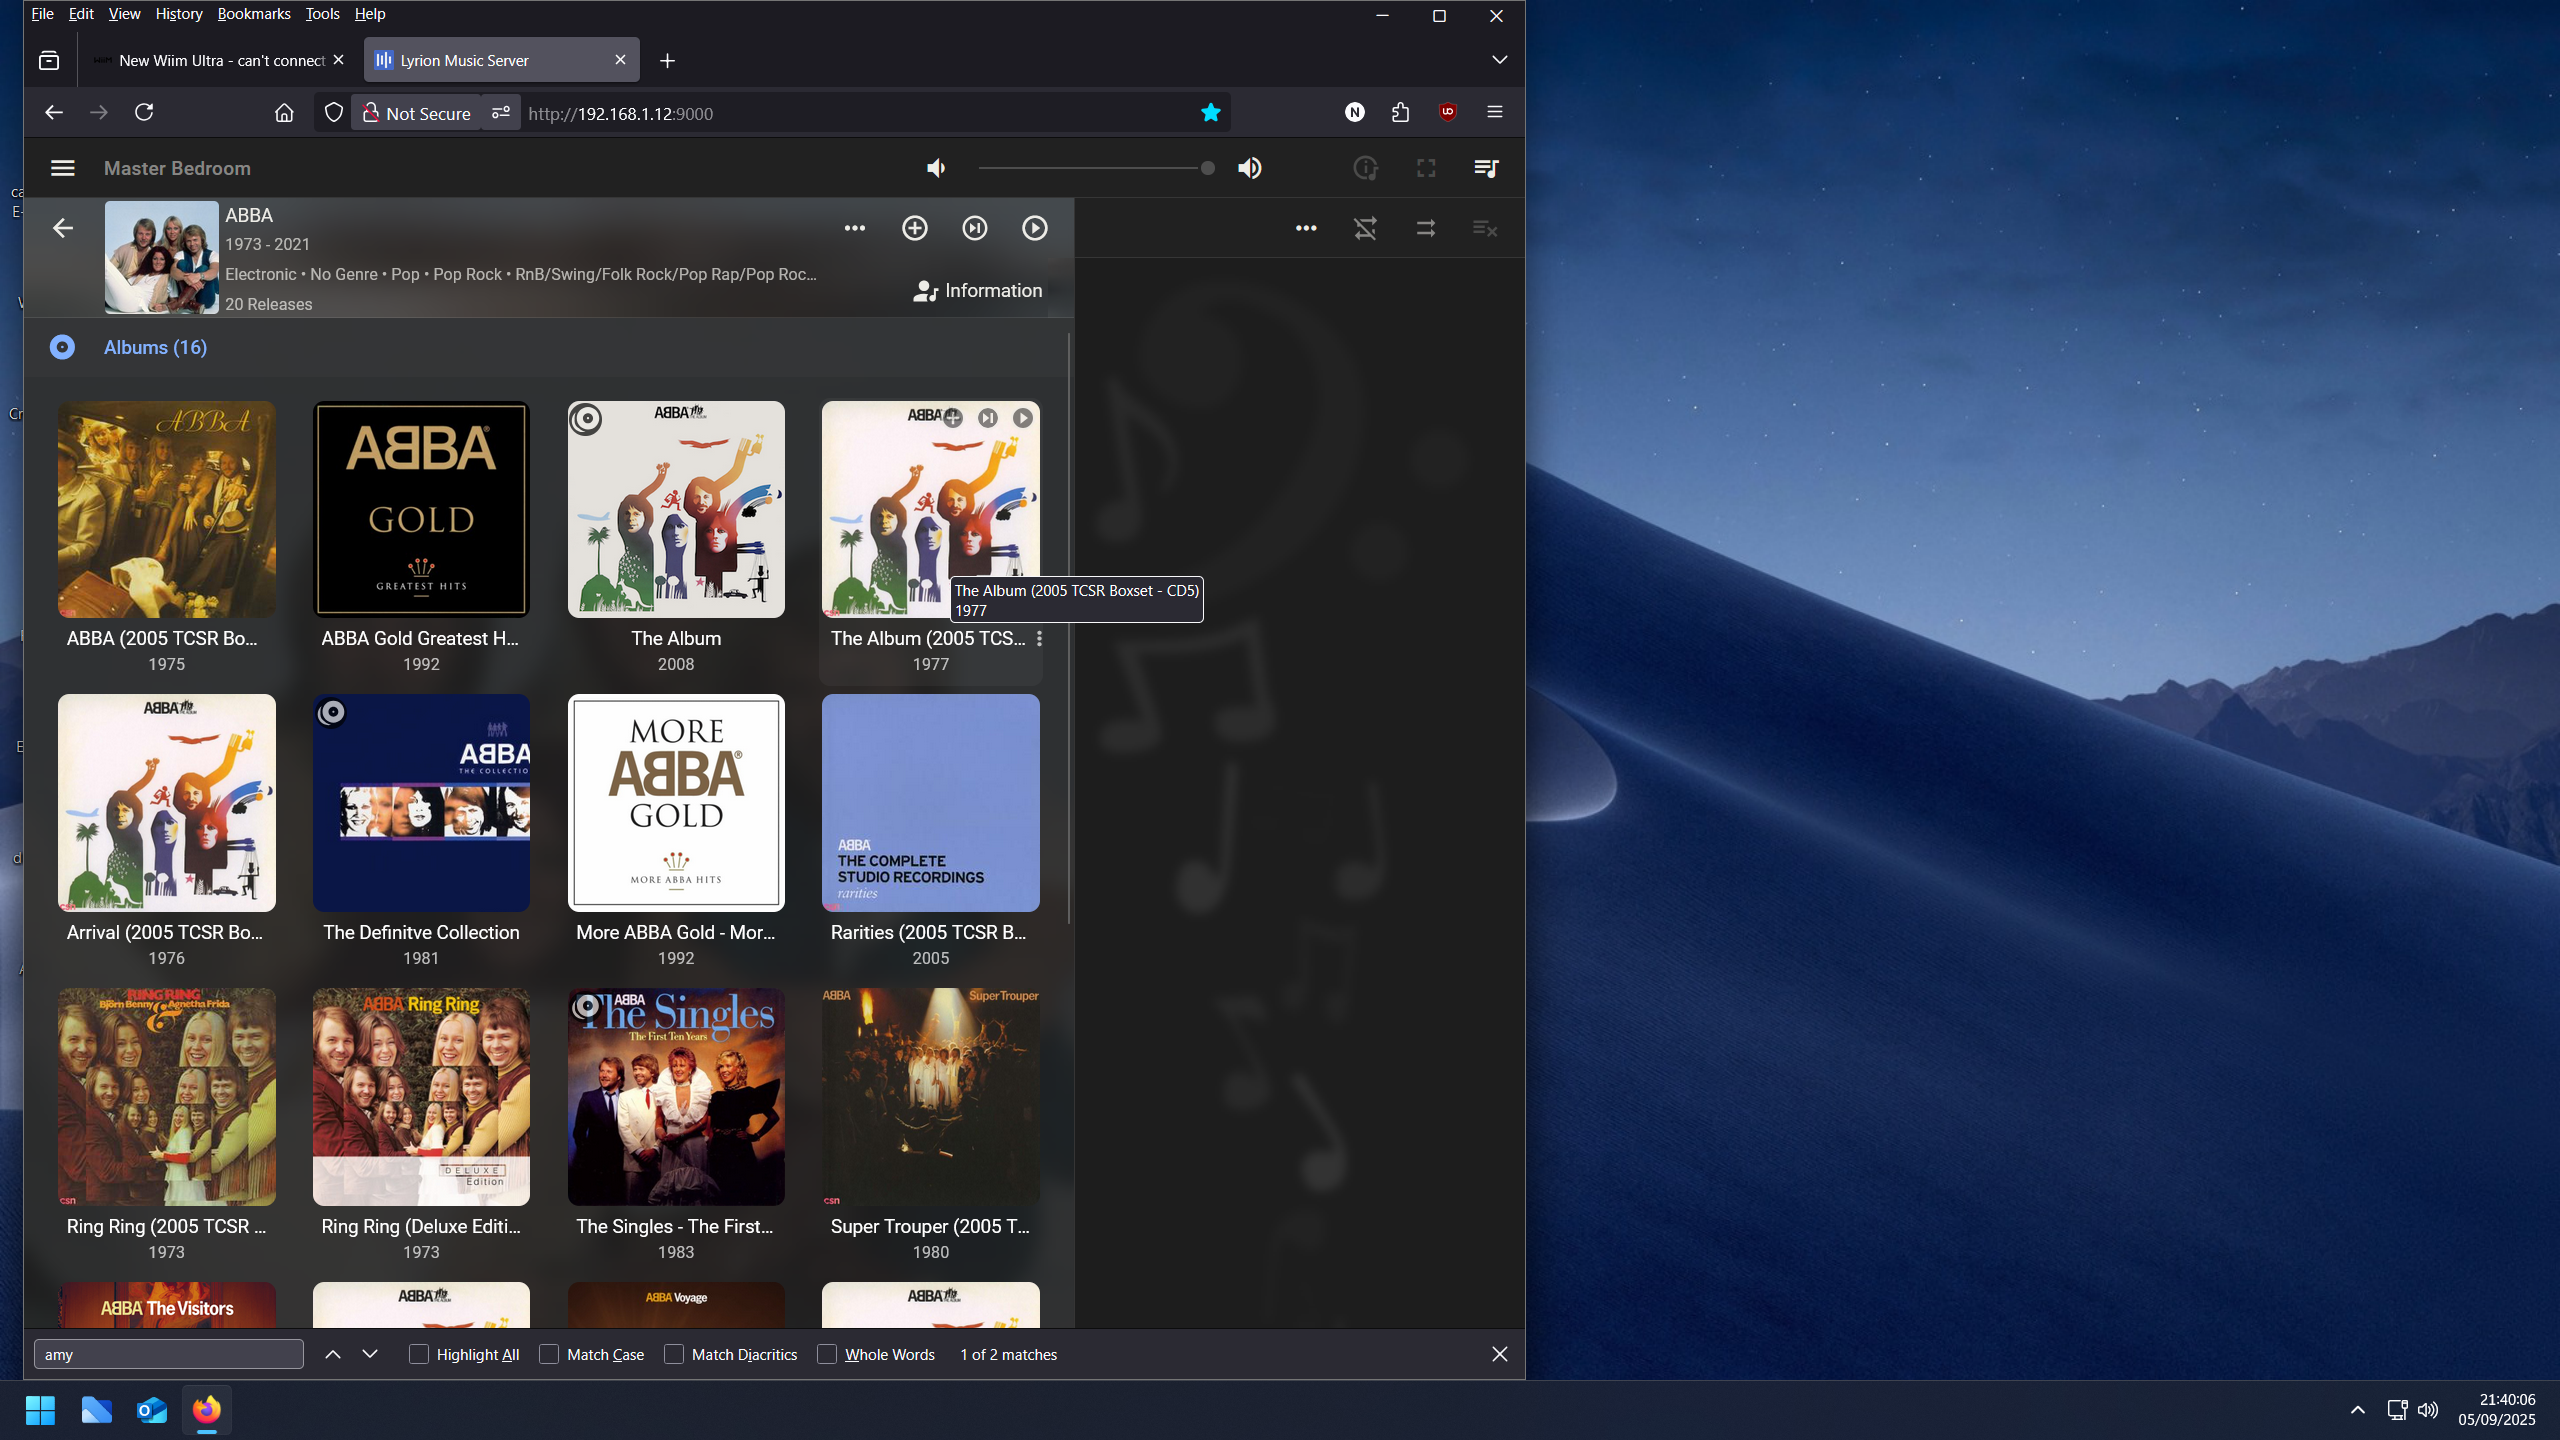Open site permissions icon in URL bar
This screenshot has height=1440, width=2560.
[x=500, y=113]
